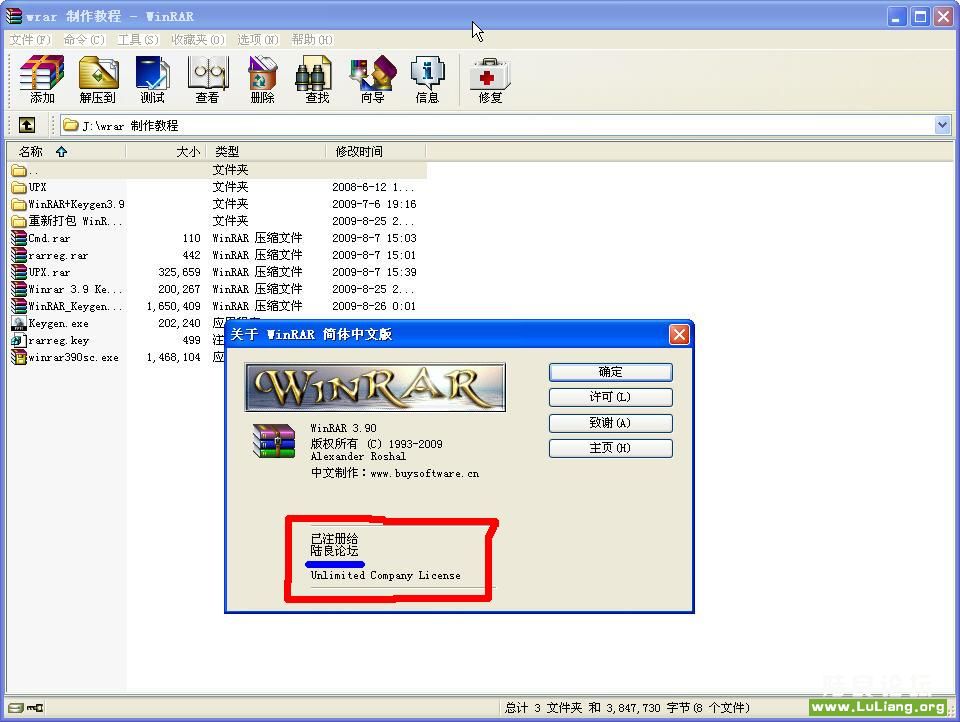Click the 信息 (Info) toolbar icon

[427, 80]
